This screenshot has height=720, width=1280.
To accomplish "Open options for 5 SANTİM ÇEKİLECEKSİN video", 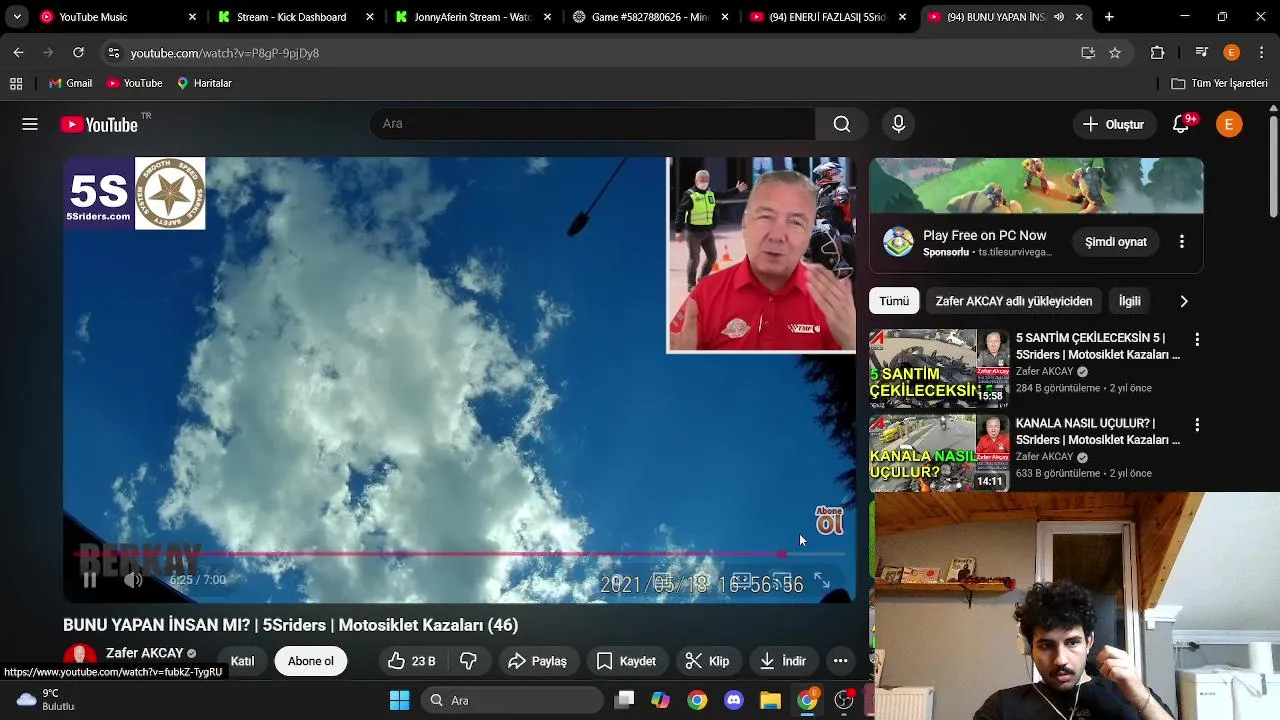I will 1197,340.
